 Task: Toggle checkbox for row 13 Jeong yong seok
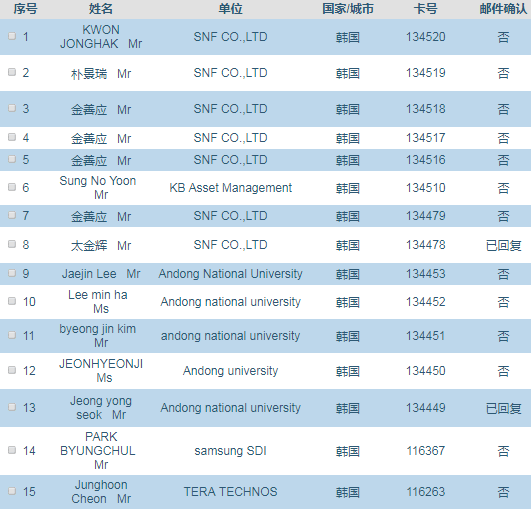pyautogui.click(x=12, y=407)
